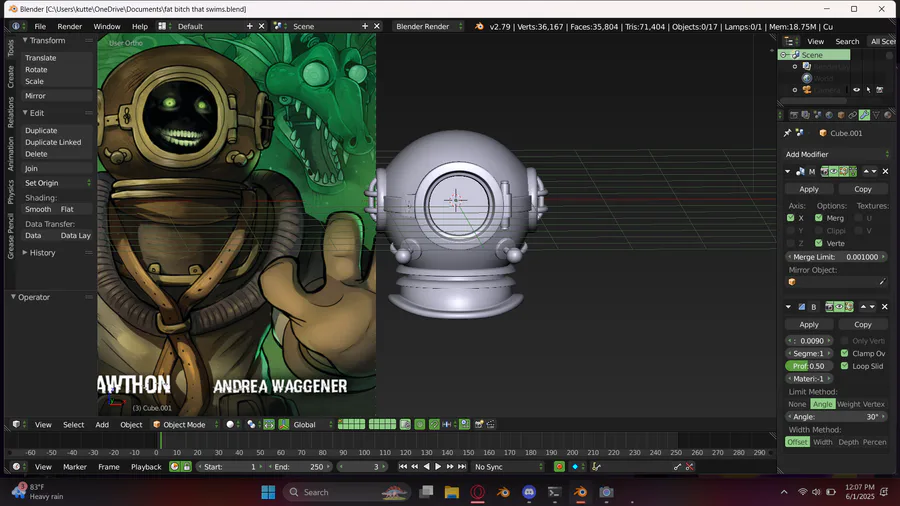The image size is (900, 506).
Task: Expand the History panel
Action: 25,252
